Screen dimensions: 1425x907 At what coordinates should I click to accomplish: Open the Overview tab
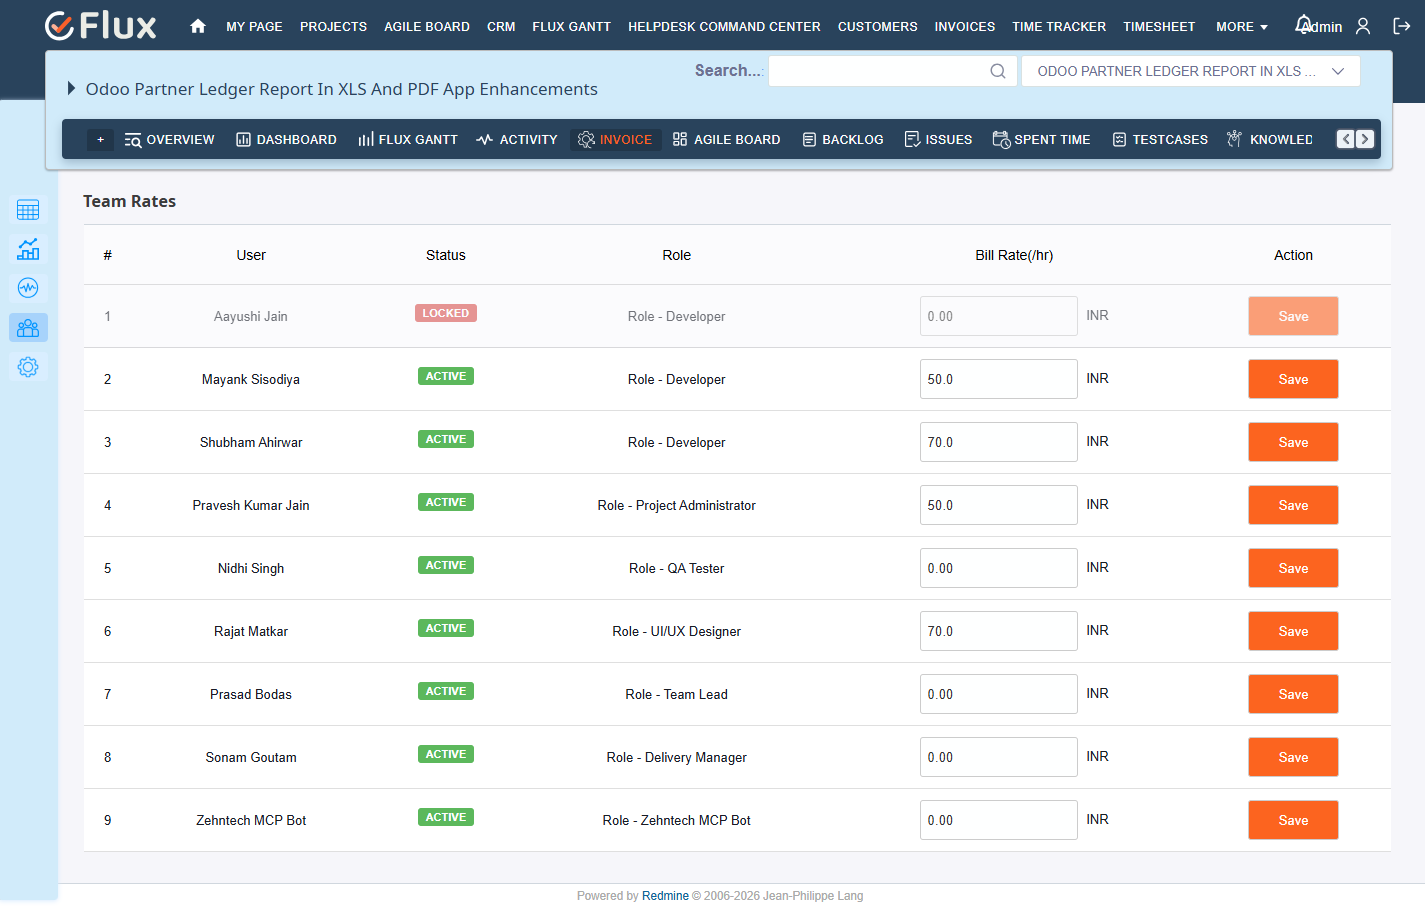click(169, 140)
